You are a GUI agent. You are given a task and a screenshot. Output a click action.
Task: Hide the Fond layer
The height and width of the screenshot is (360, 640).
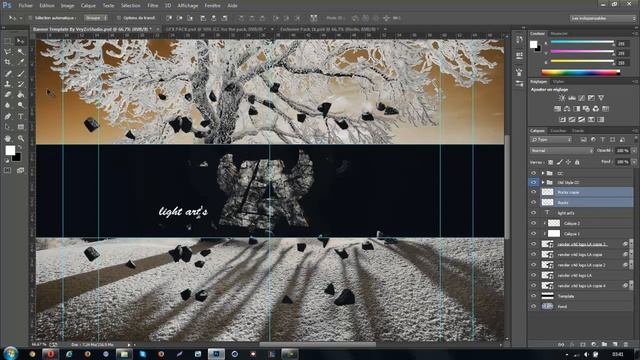coord(533,307)
